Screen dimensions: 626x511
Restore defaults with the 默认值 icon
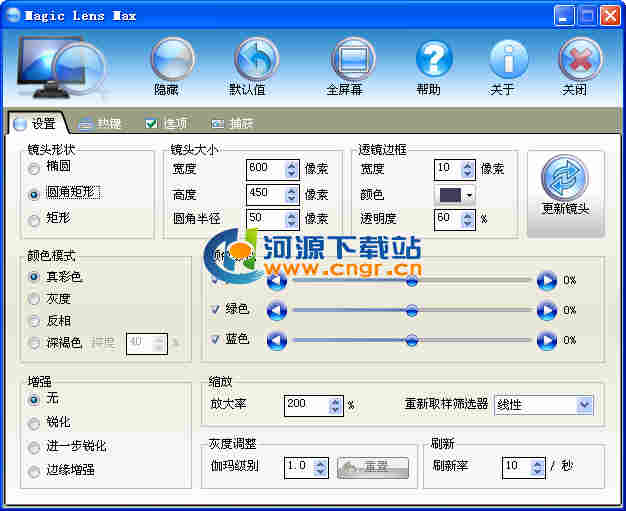(257, 59)
